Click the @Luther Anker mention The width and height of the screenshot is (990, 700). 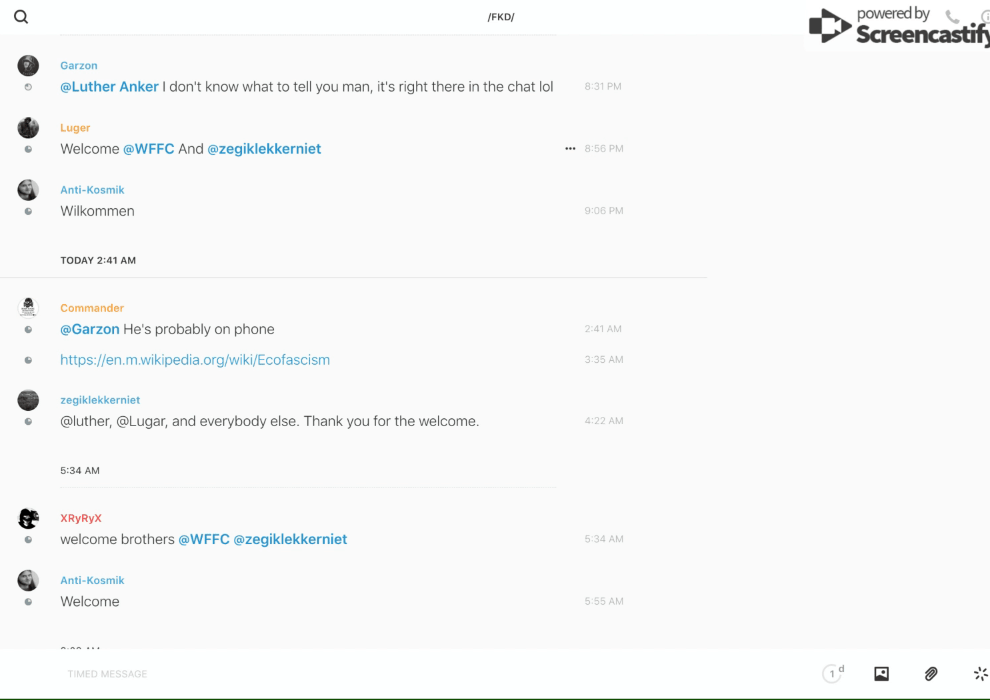coord(109,87)
